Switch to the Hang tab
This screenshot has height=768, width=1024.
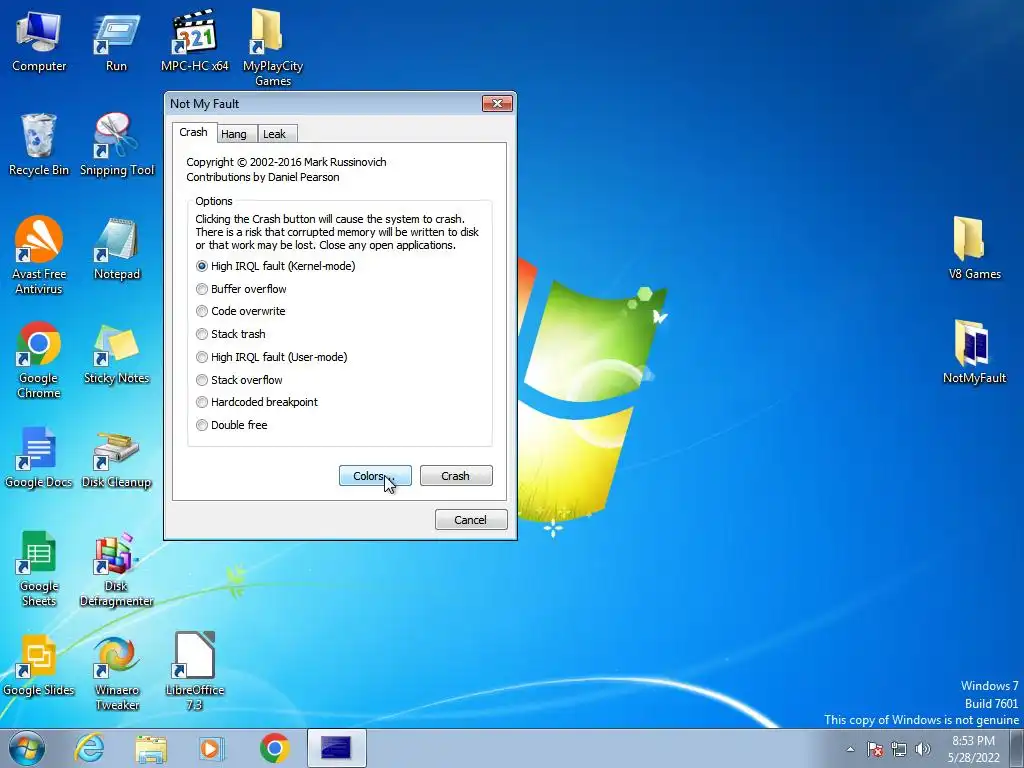coord(236,134)
